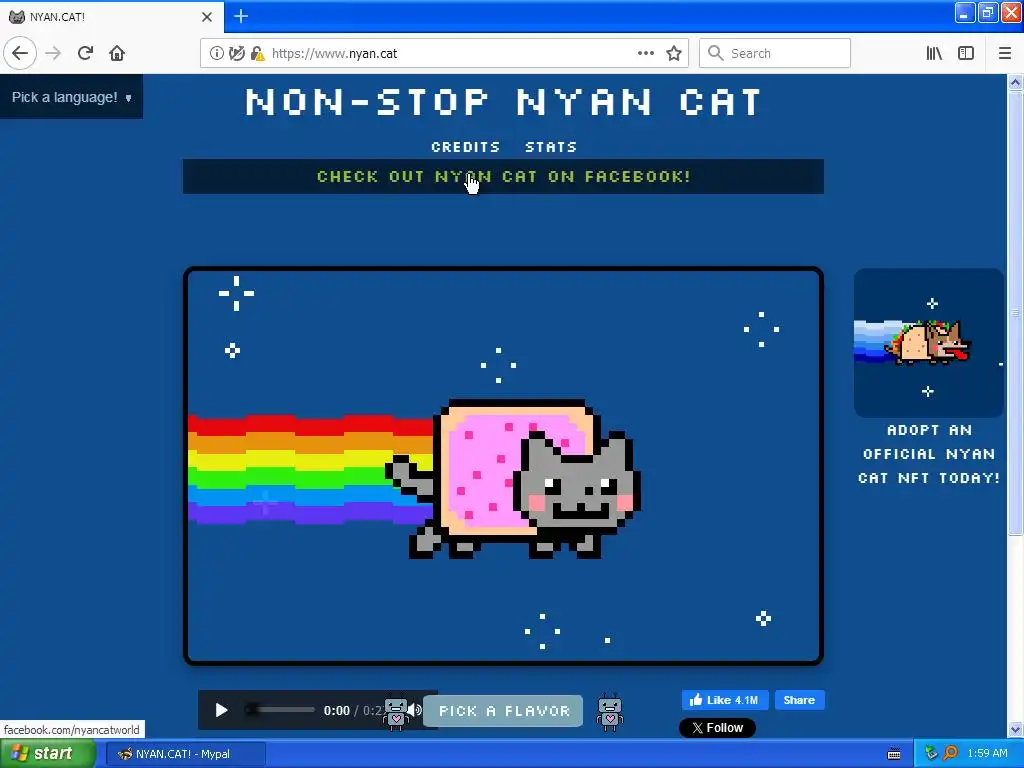
Task: Open the STATS link
Action: (x=551, y=147)
